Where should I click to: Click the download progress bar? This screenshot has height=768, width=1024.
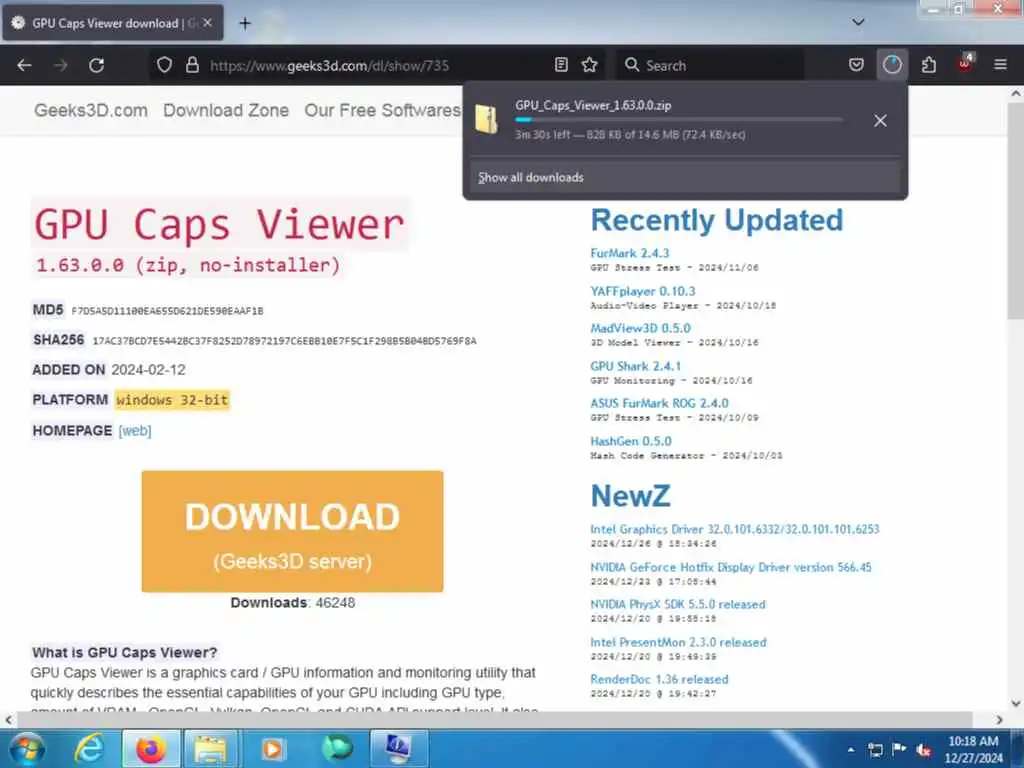(679, 120)
